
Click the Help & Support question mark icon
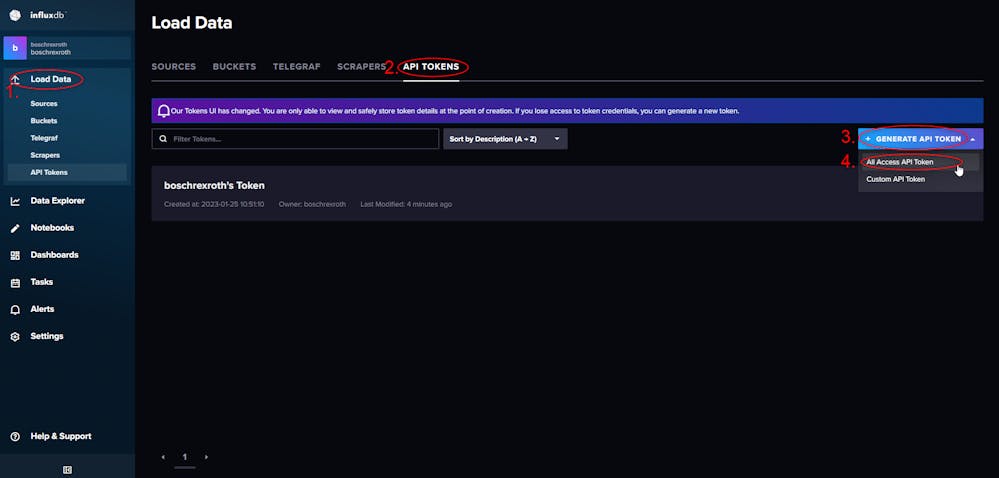pyautogui.click(x=15, y=437)
